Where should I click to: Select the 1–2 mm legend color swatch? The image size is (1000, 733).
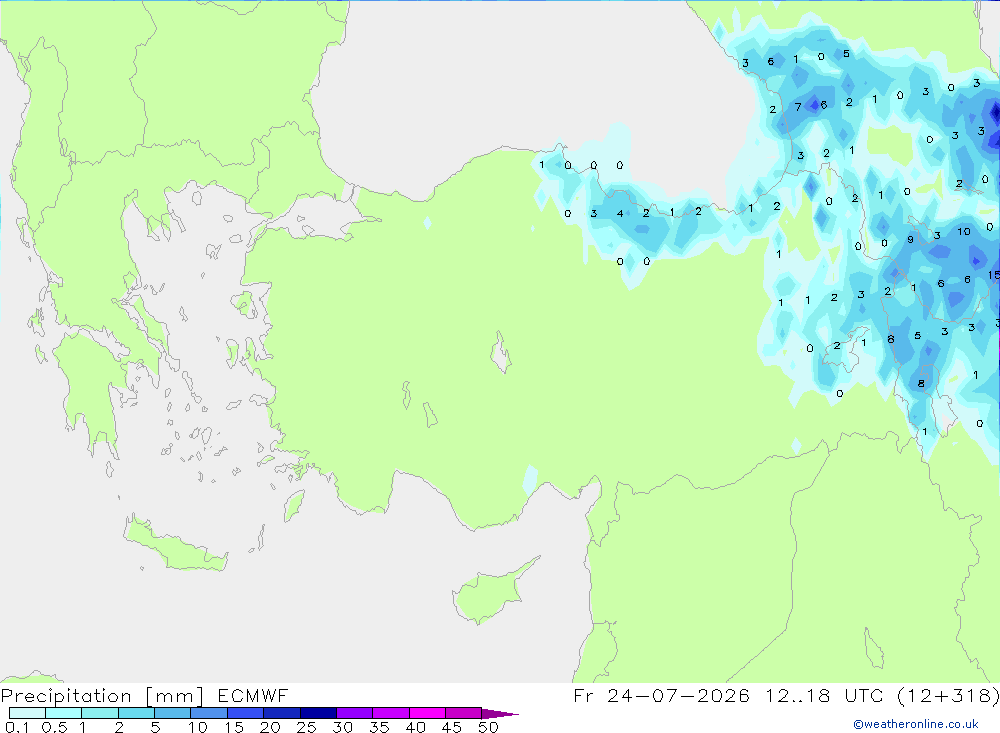pos(100,713)
